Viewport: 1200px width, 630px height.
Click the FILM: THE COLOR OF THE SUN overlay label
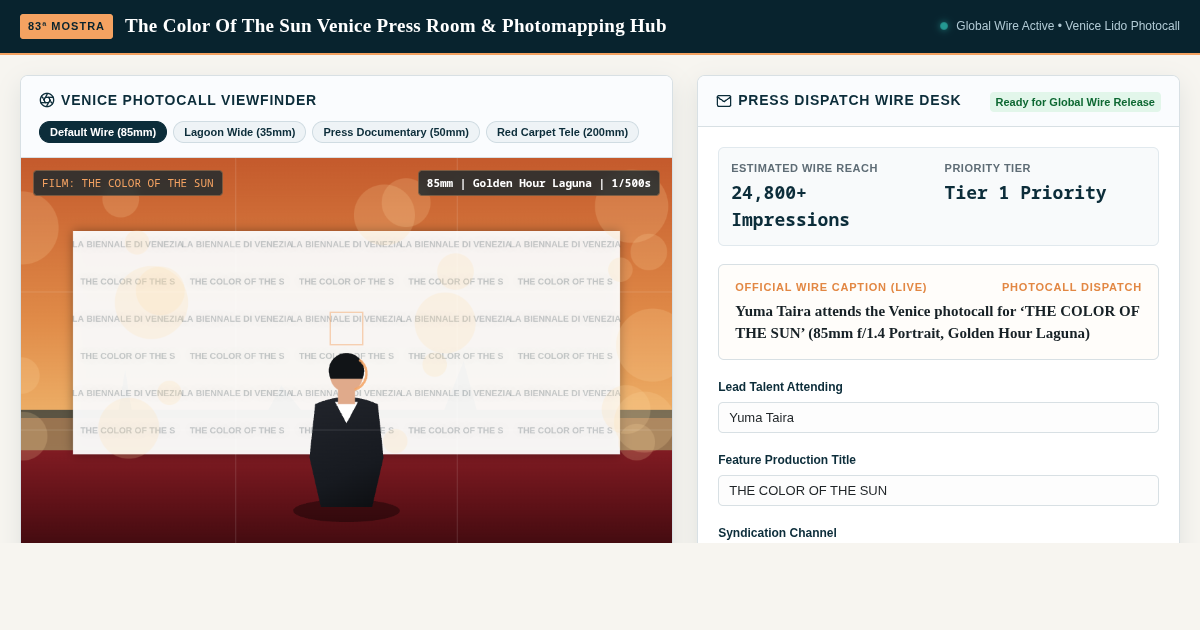pyautogui.click(x=128, y=183)
